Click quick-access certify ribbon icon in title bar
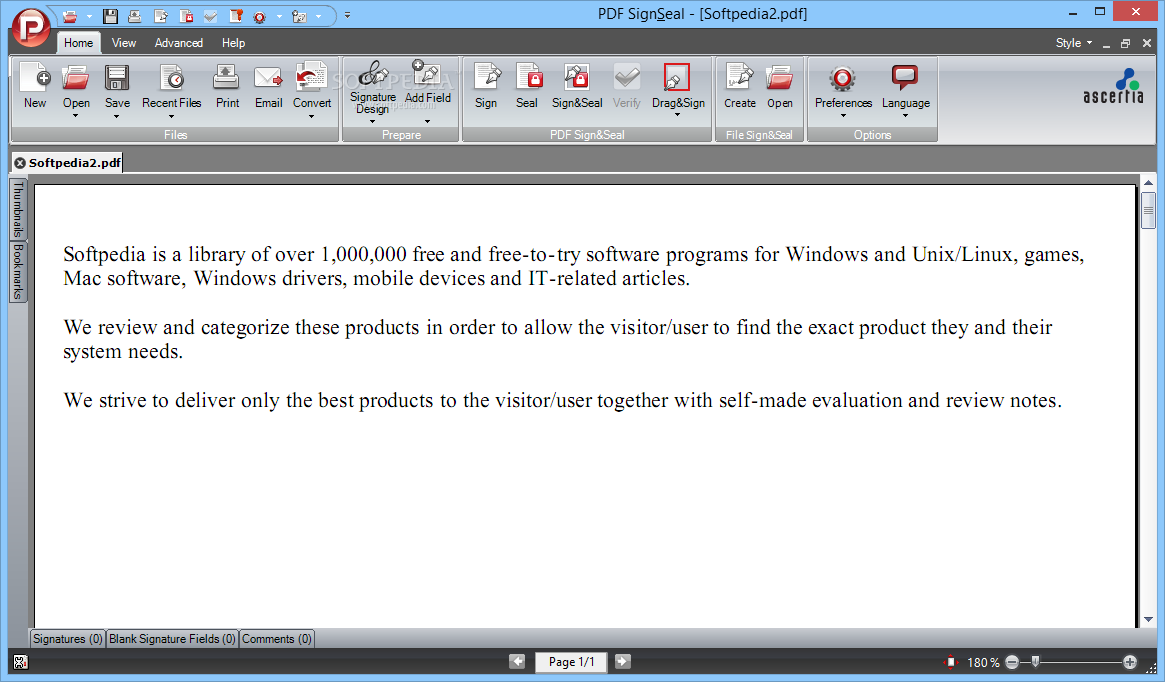Viewport: 1165px width, 682px height. (236, 16)
